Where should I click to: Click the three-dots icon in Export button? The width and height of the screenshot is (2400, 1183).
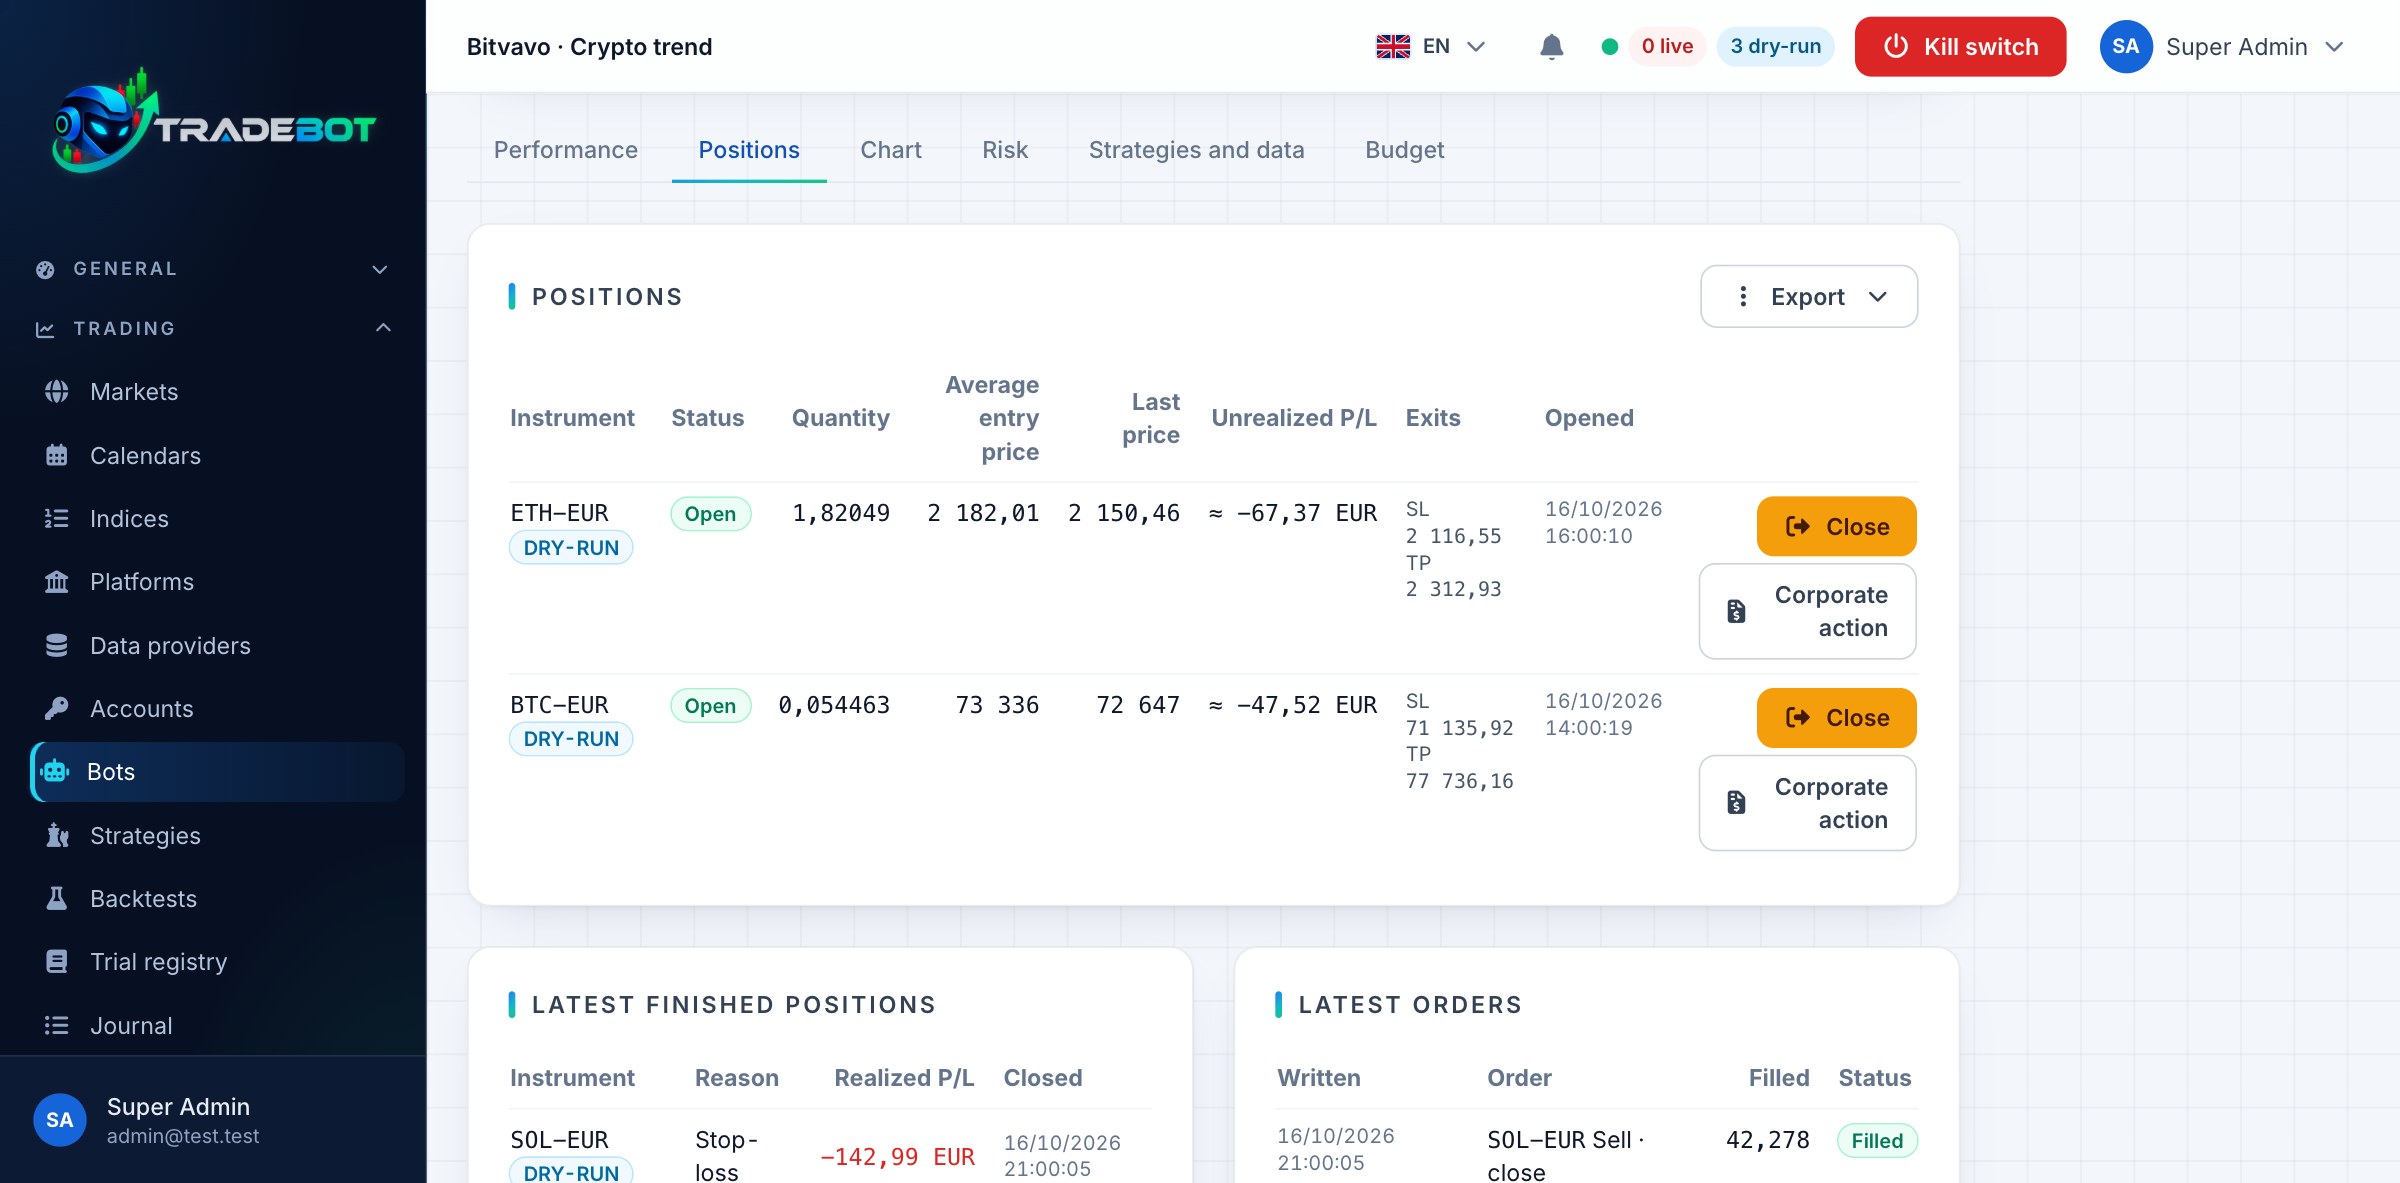(x=1743, y=296)
